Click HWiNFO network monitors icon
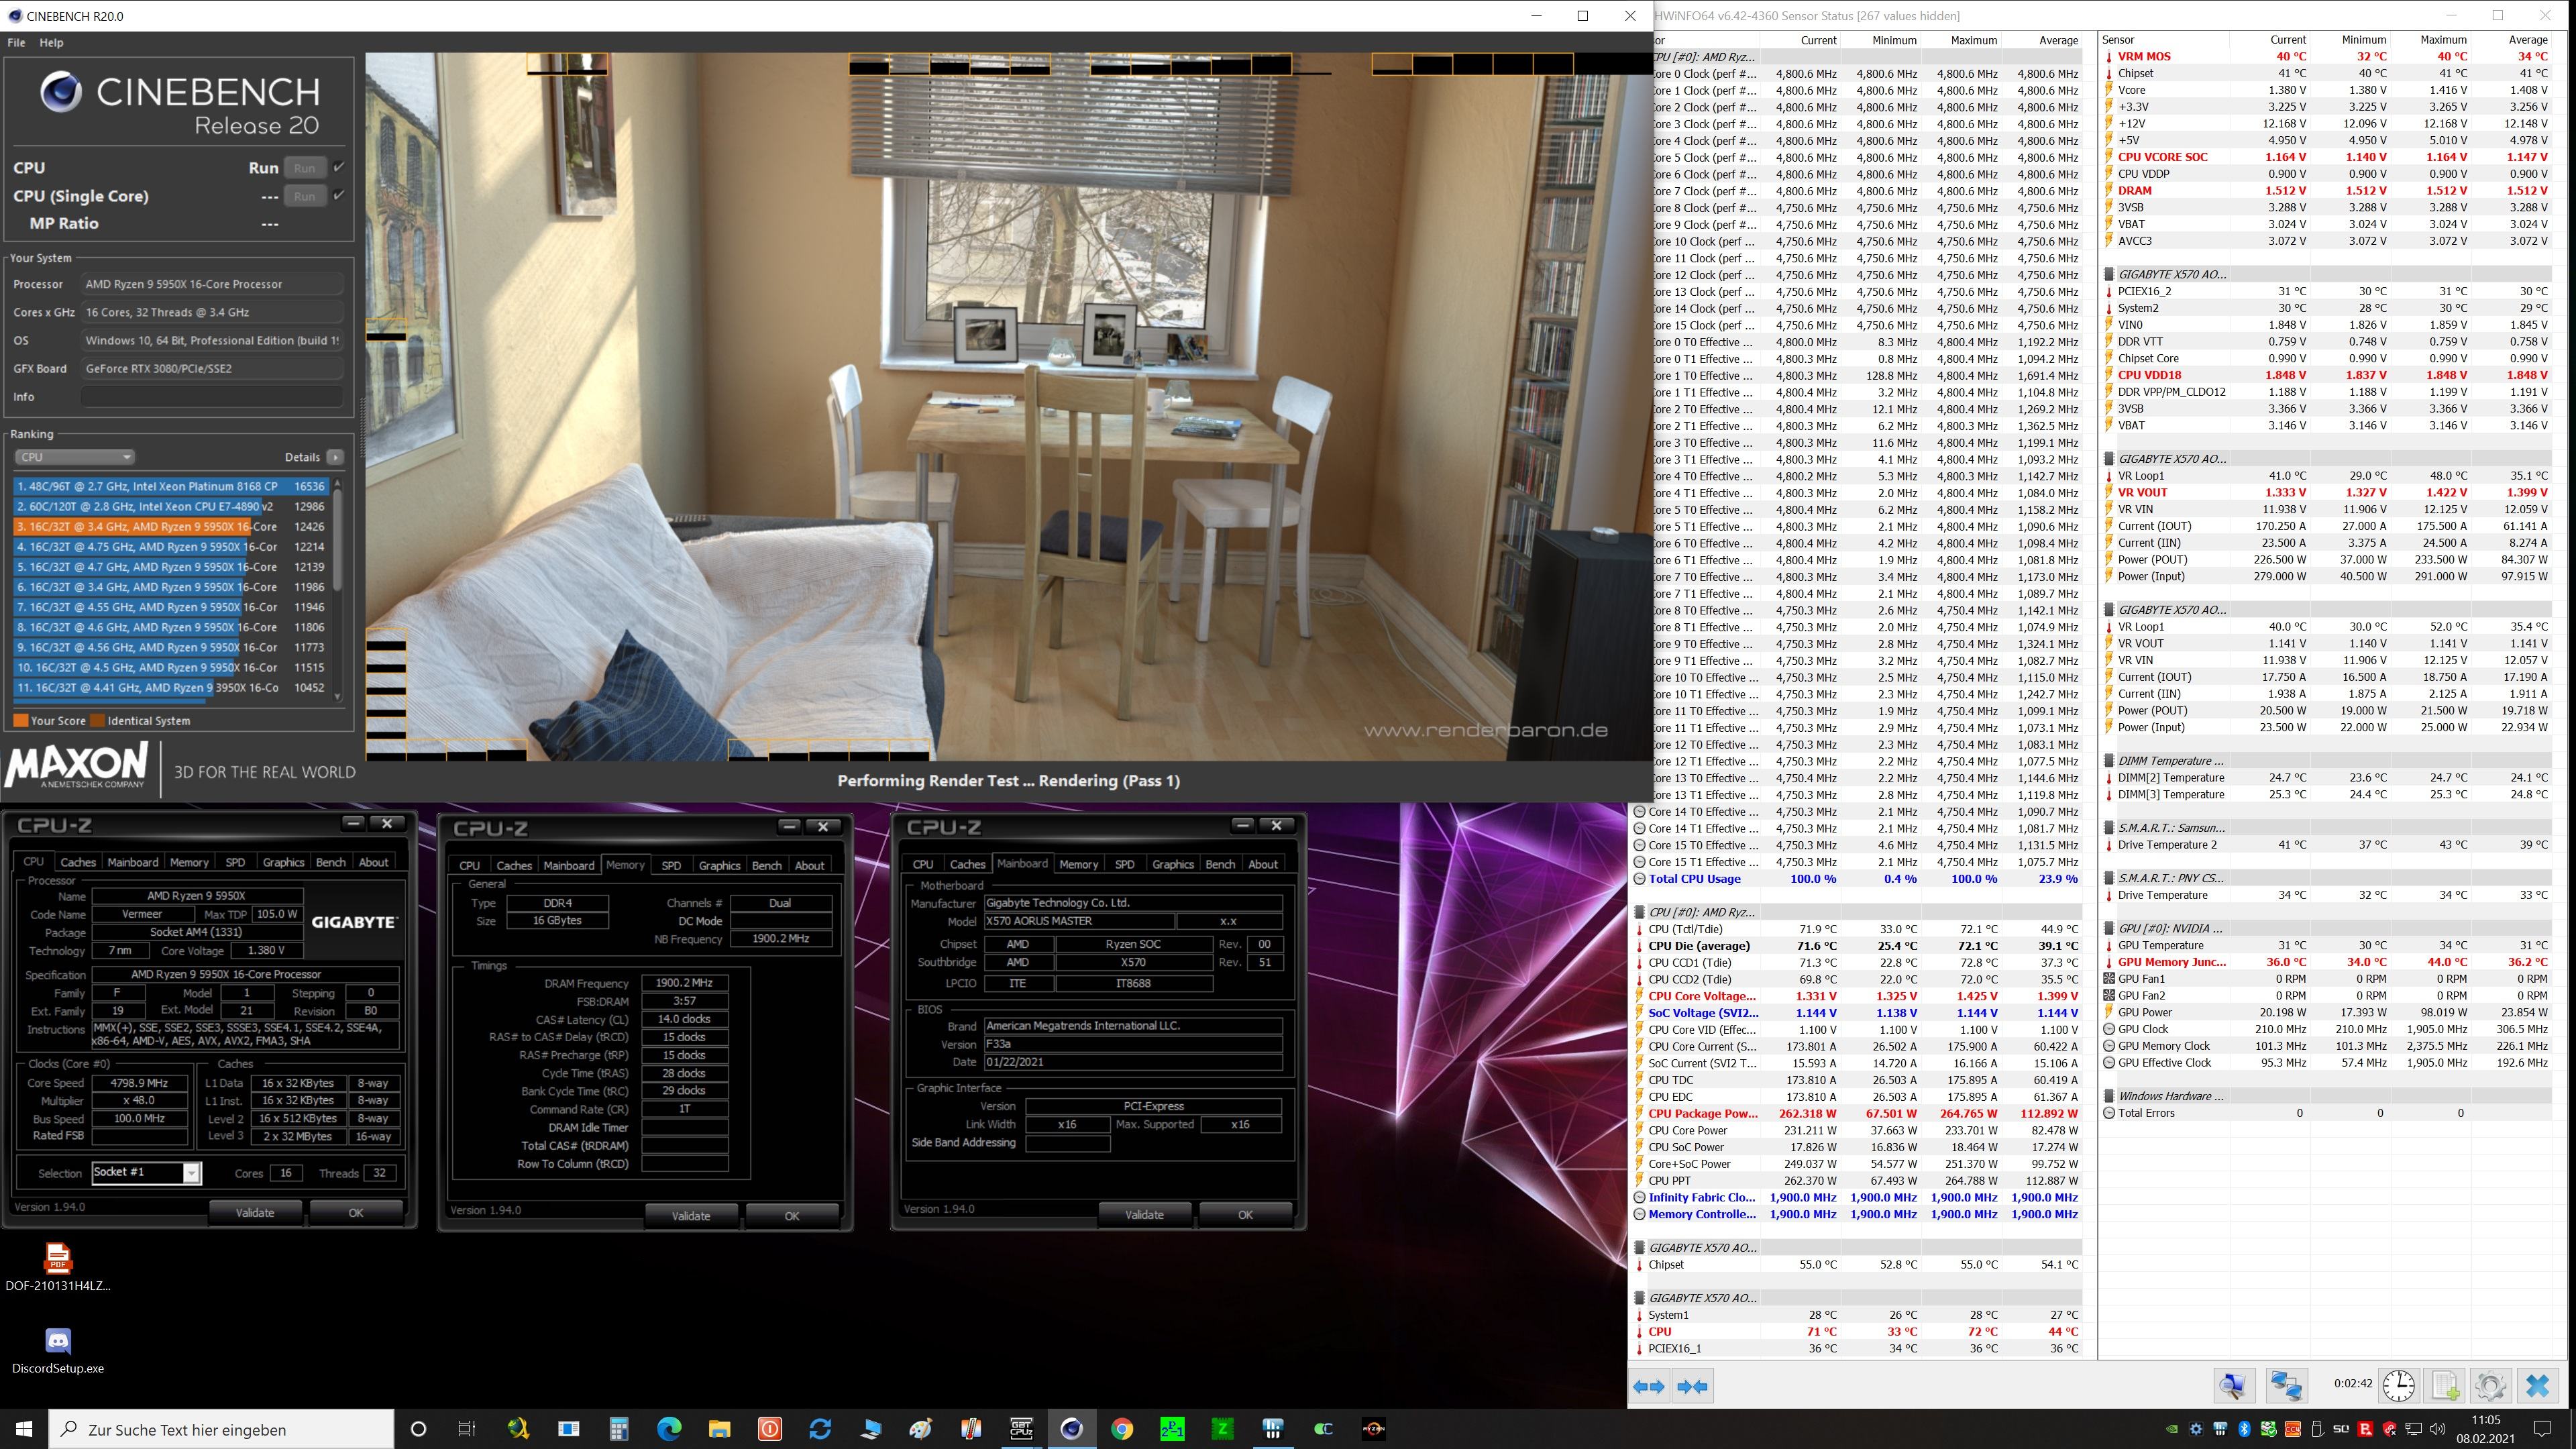Viewport: 2576px width, 1449px height. (2286, 1385)
